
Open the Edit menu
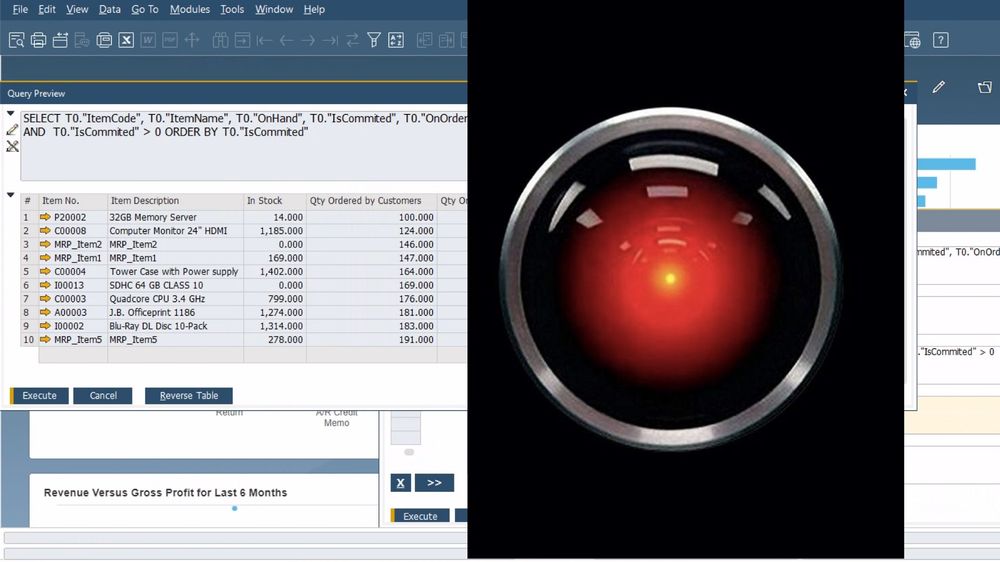point(47,10)
